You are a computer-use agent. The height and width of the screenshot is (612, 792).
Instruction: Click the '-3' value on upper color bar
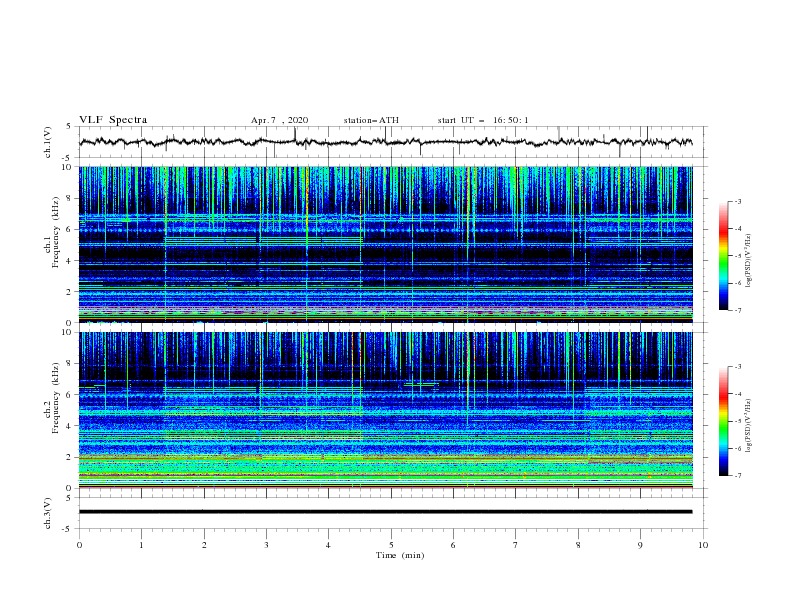coord(738,201)
